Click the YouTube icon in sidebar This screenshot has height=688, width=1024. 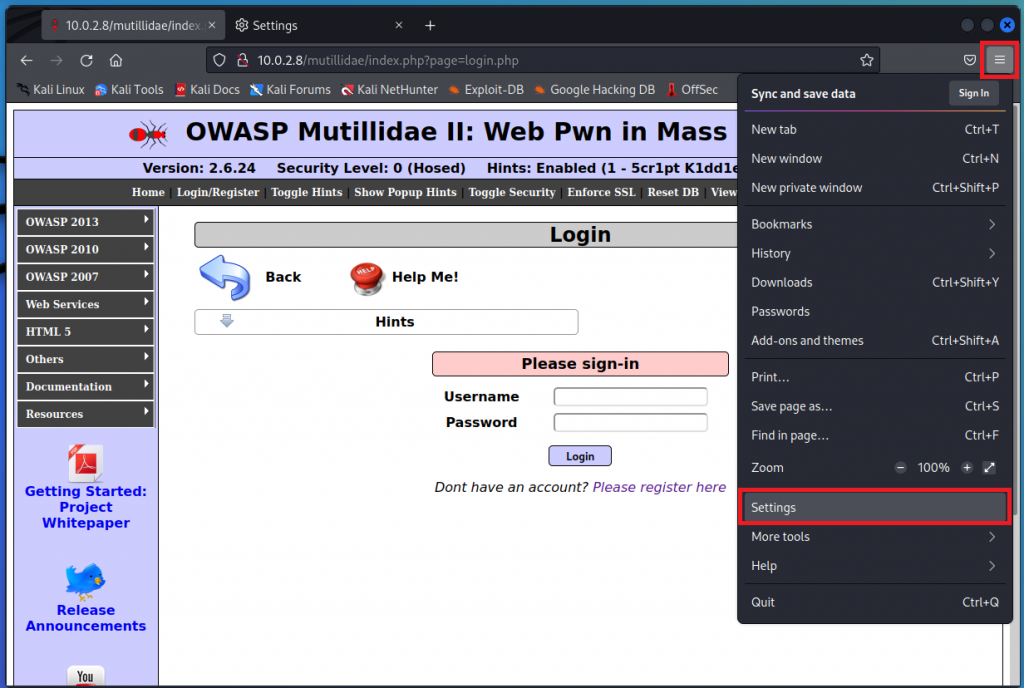(86, 676)
